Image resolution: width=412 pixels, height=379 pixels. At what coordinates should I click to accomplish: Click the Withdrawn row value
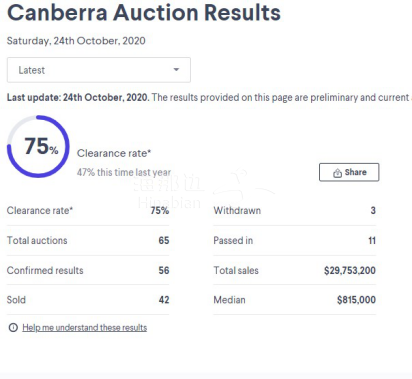click(x=373, y=210)
